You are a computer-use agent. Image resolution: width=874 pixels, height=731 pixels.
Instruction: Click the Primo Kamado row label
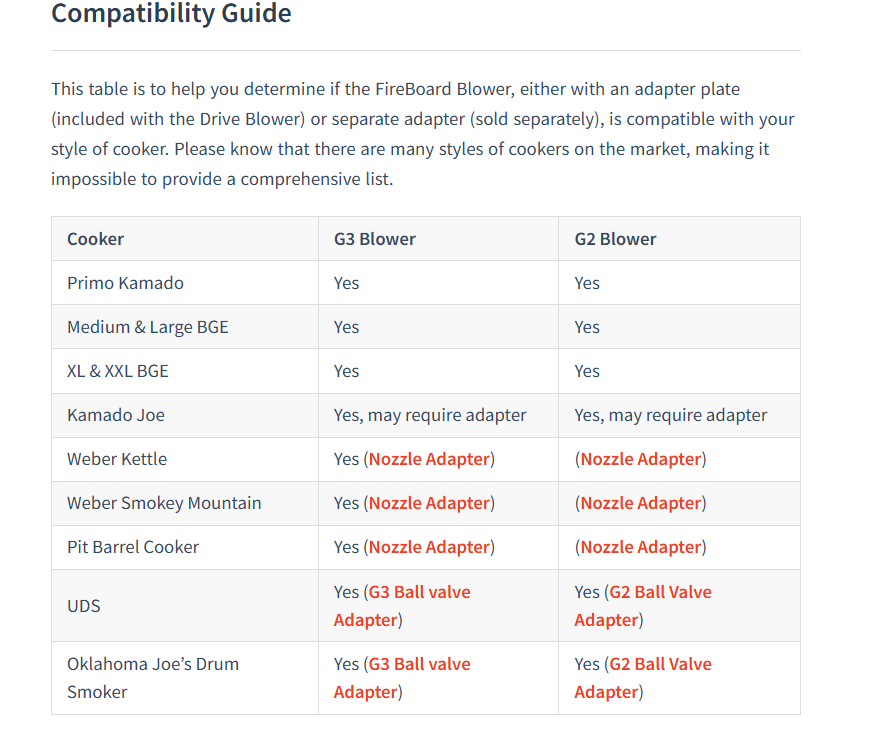(125, 283)
